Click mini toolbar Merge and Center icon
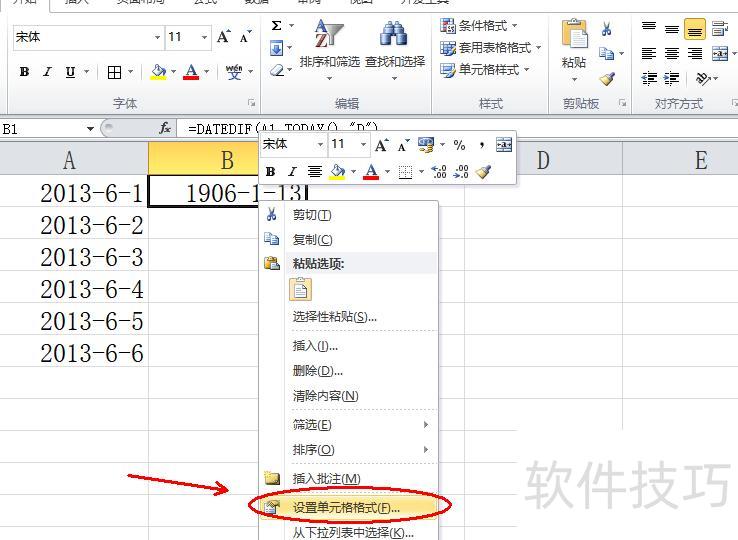 click(504, 145)
